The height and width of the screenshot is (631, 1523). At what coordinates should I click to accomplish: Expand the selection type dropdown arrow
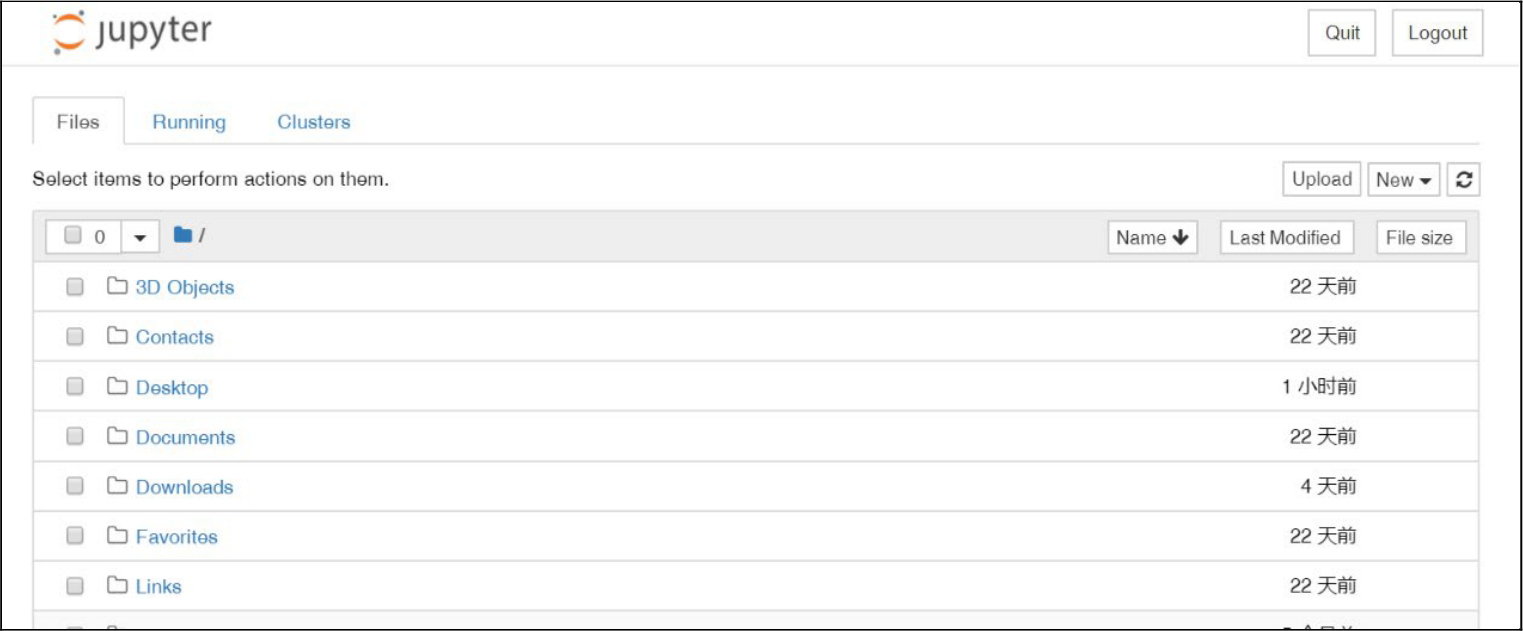pos(140,237)
